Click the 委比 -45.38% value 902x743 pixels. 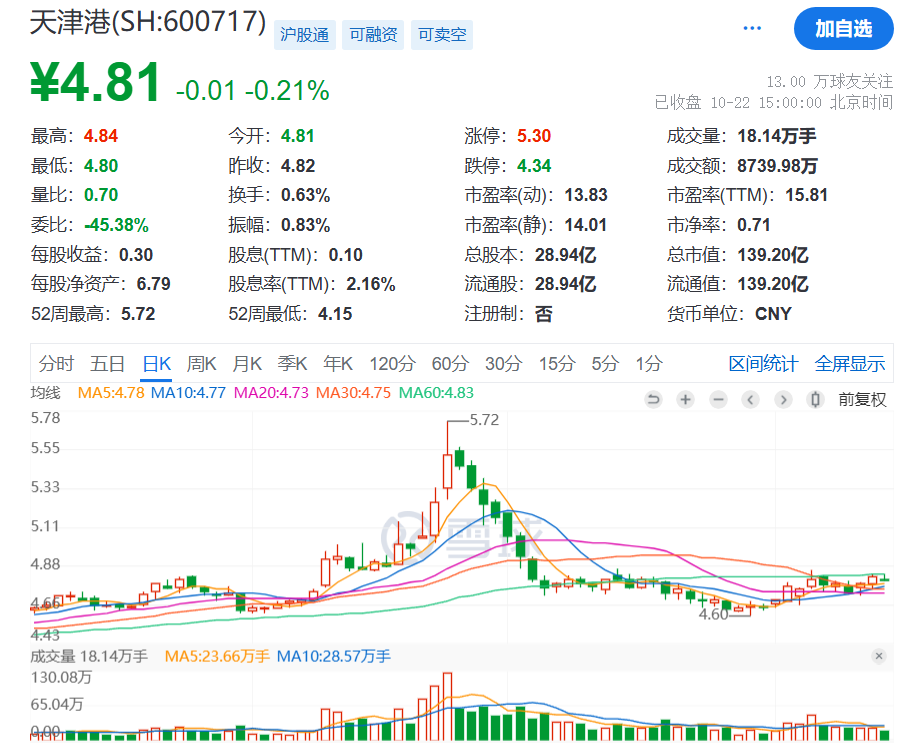point(116,225)
